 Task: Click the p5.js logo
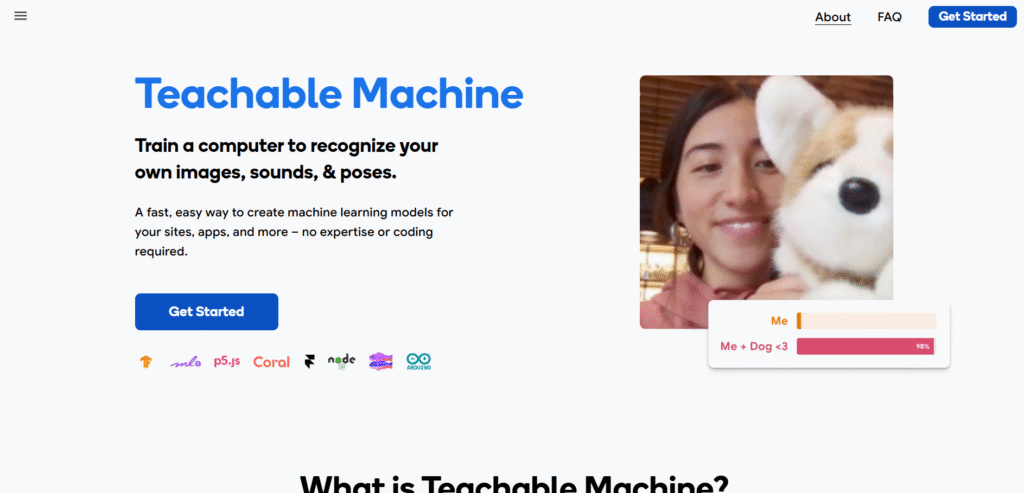pyautogui.click(x=227, y=361)
